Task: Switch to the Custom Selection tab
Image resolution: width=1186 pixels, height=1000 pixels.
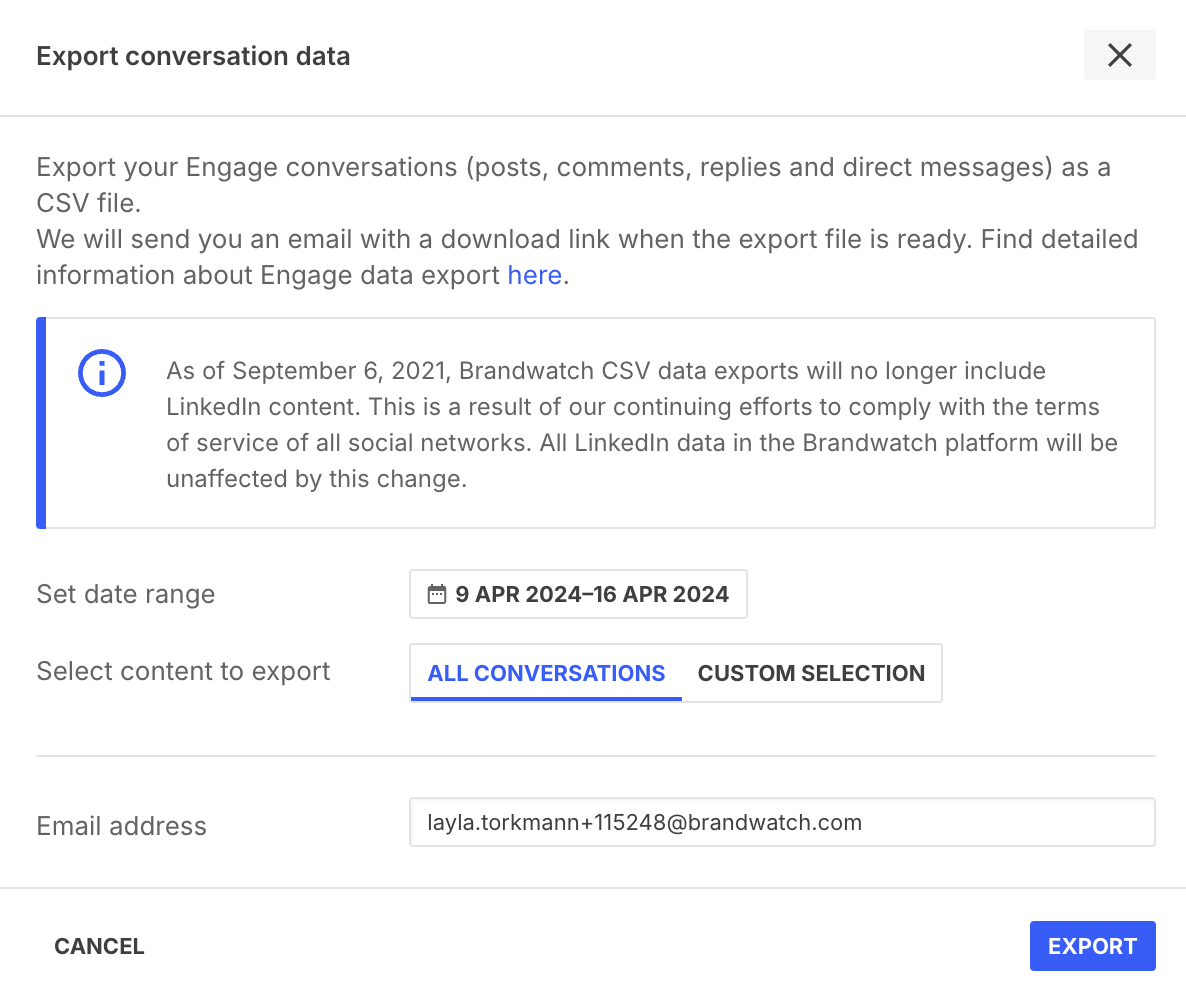Action: tap(811, 672)
